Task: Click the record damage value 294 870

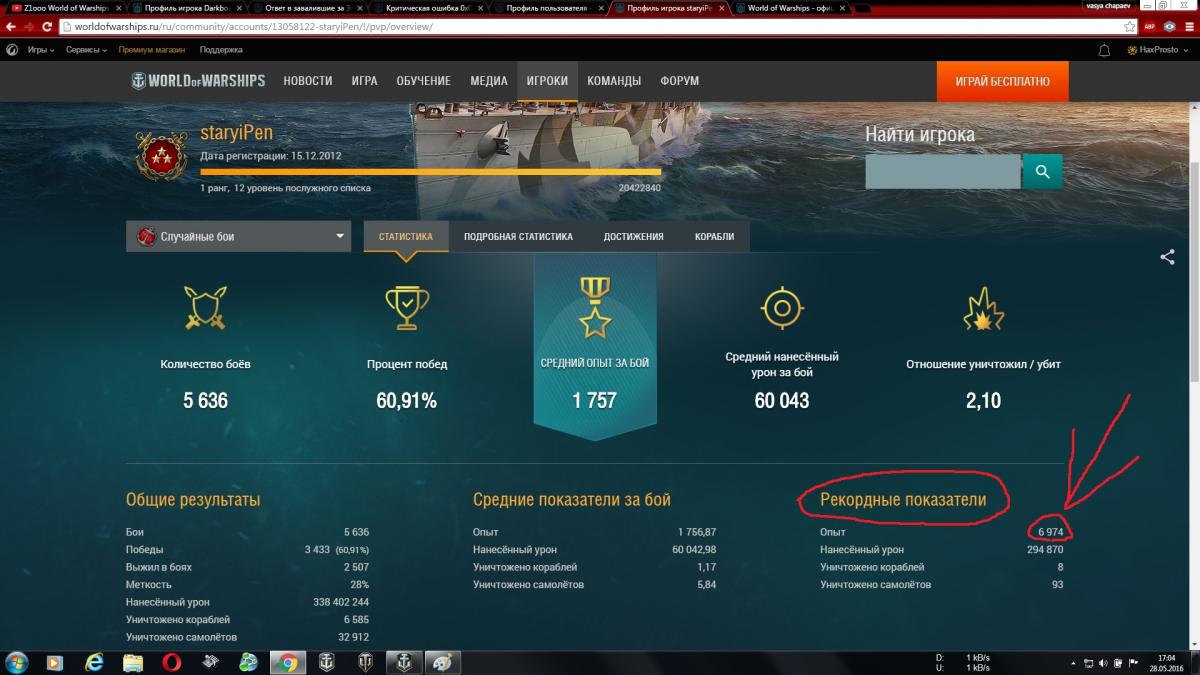Action: [1045, 549]
